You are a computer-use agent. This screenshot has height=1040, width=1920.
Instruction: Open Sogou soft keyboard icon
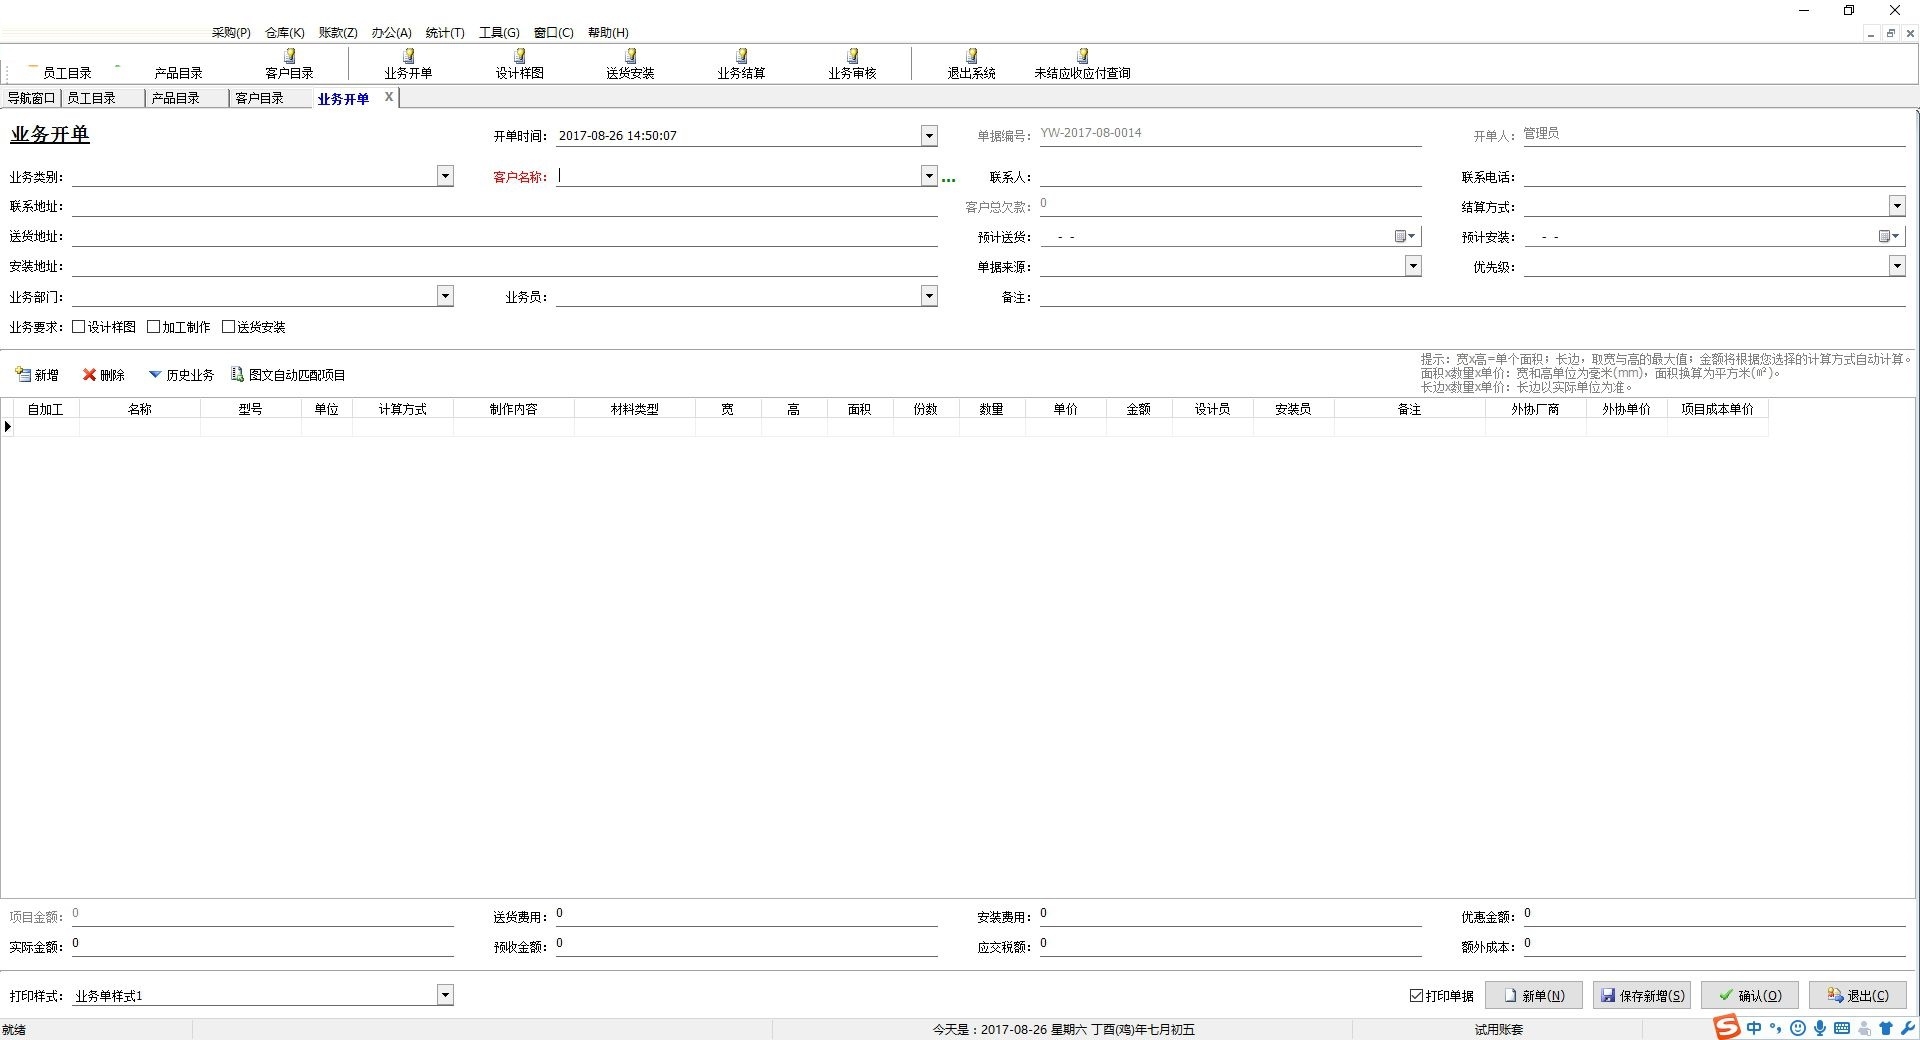[x=1842, y=1028]
